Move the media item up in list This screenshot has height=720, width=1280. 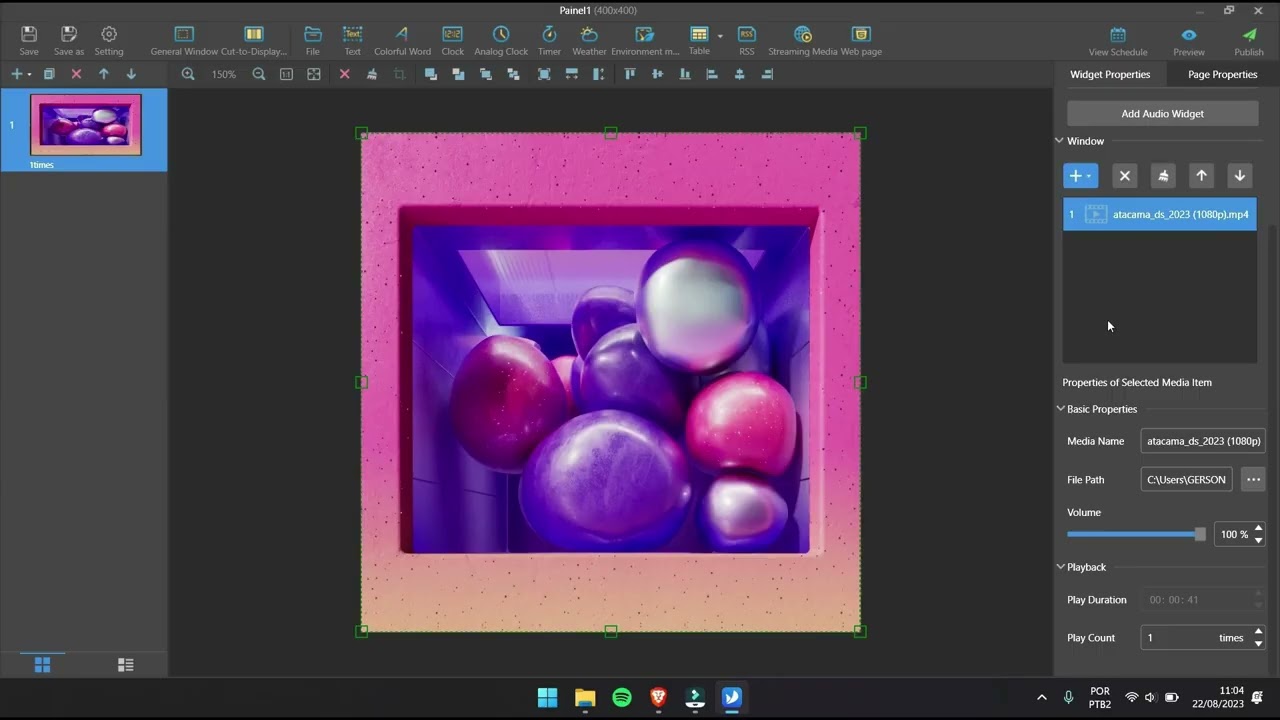[x=1201, y=176]
